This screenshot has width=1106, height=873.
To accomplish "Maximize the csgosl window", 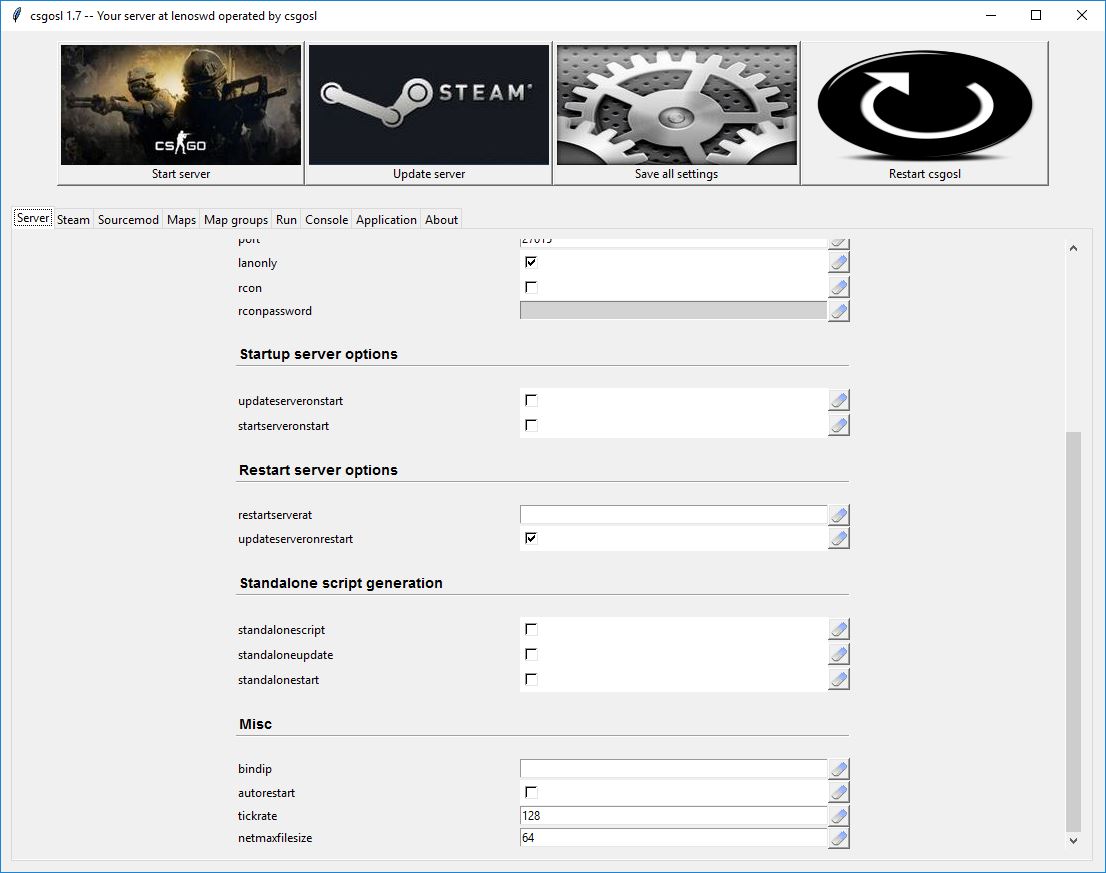I will click(x=1035, y=16).
